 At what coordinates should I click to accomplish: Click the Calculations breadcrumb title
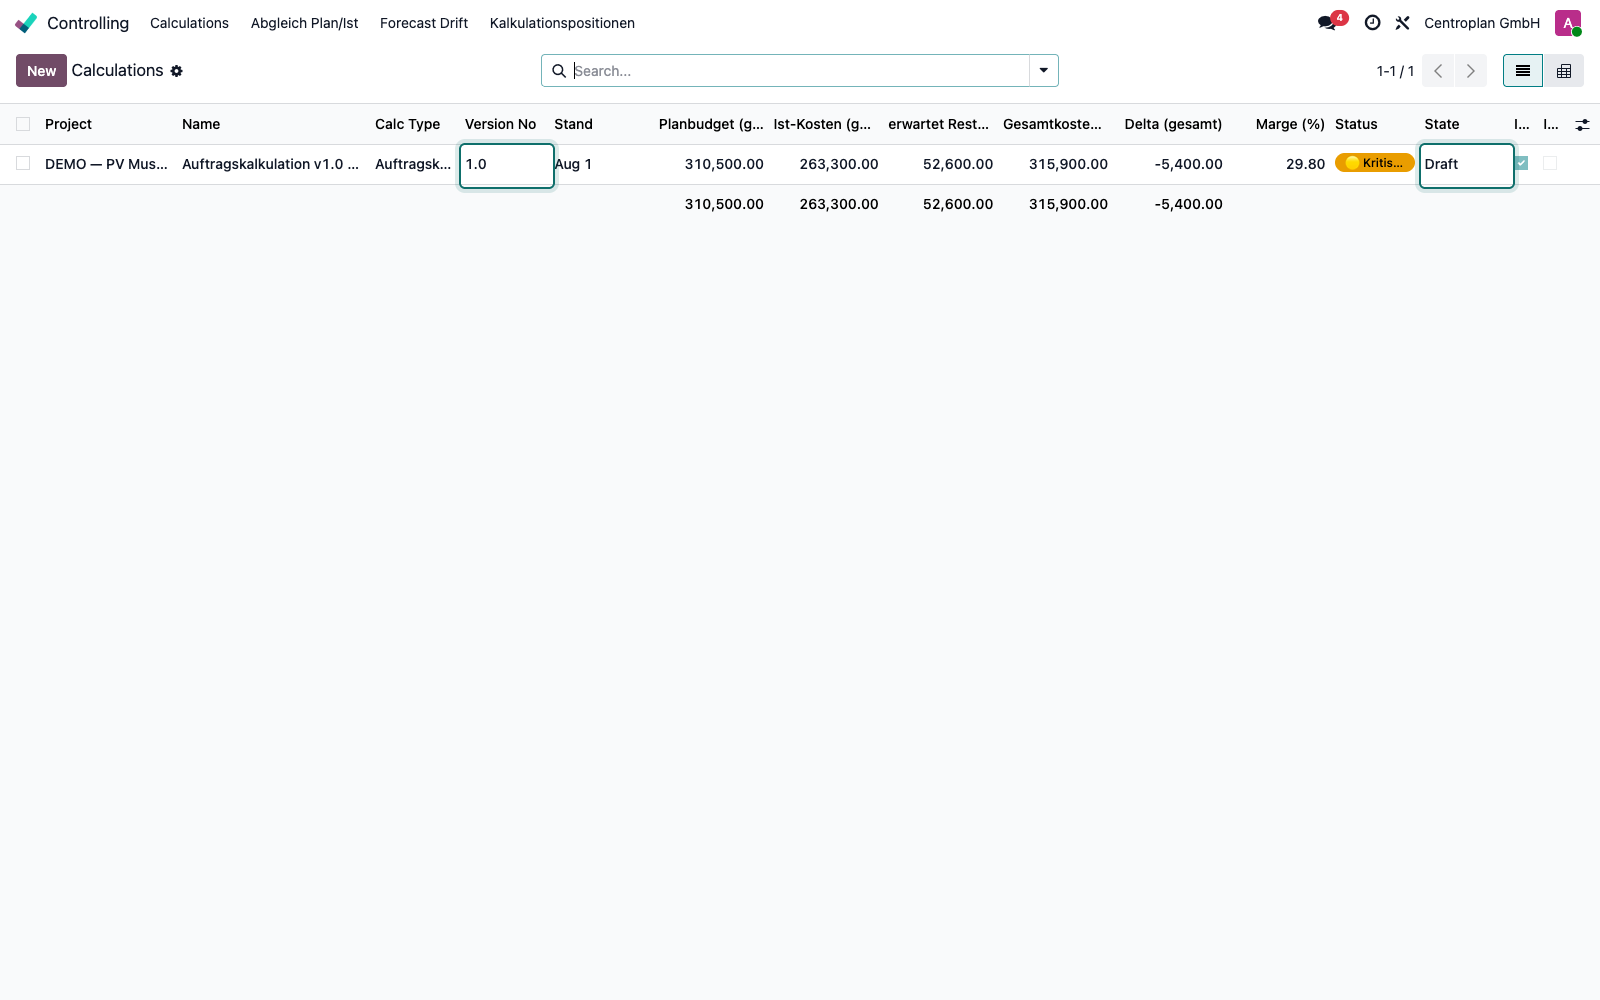point(117,70)
